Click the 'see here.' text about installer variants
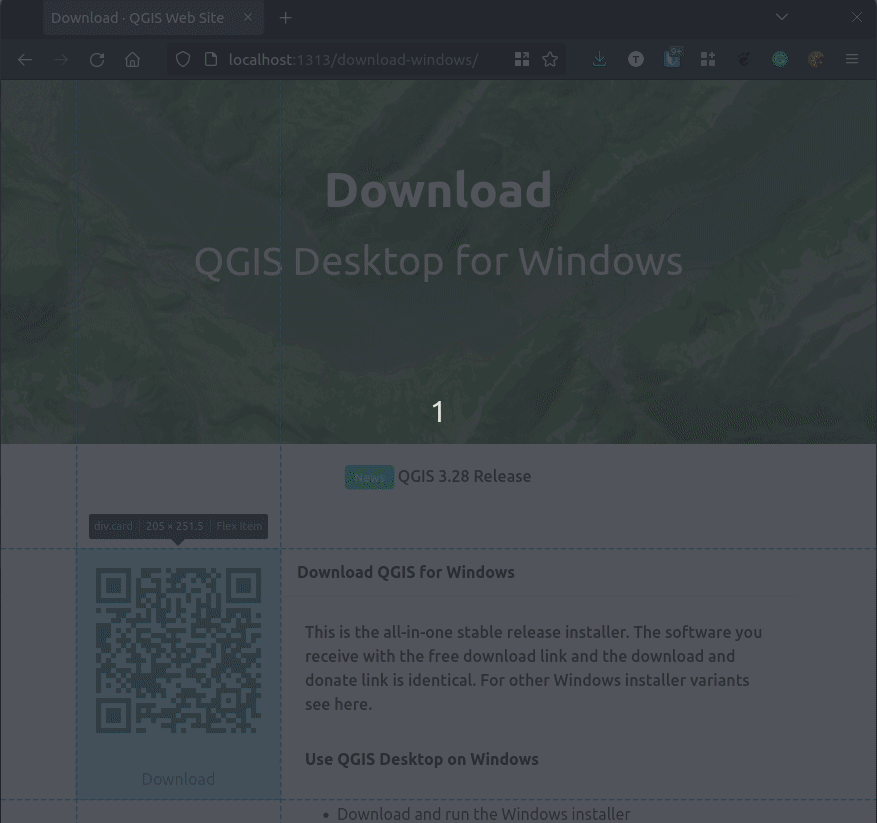This screenshot has width=877, height=823. point(338,704)
